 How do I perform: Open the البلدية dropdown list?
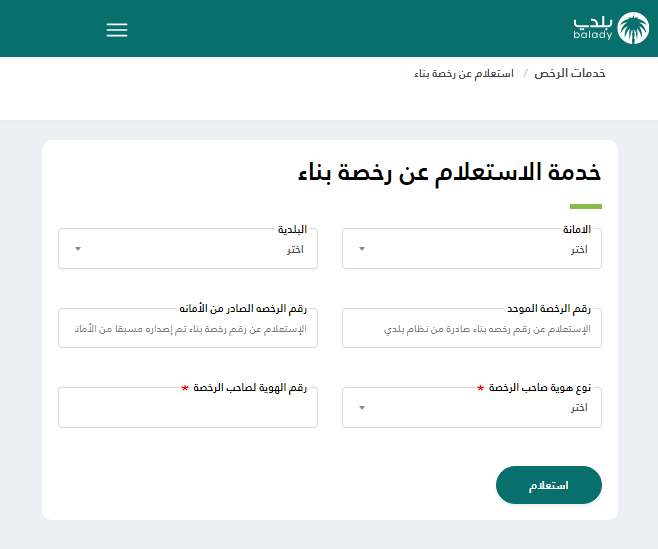pos(188,249)
